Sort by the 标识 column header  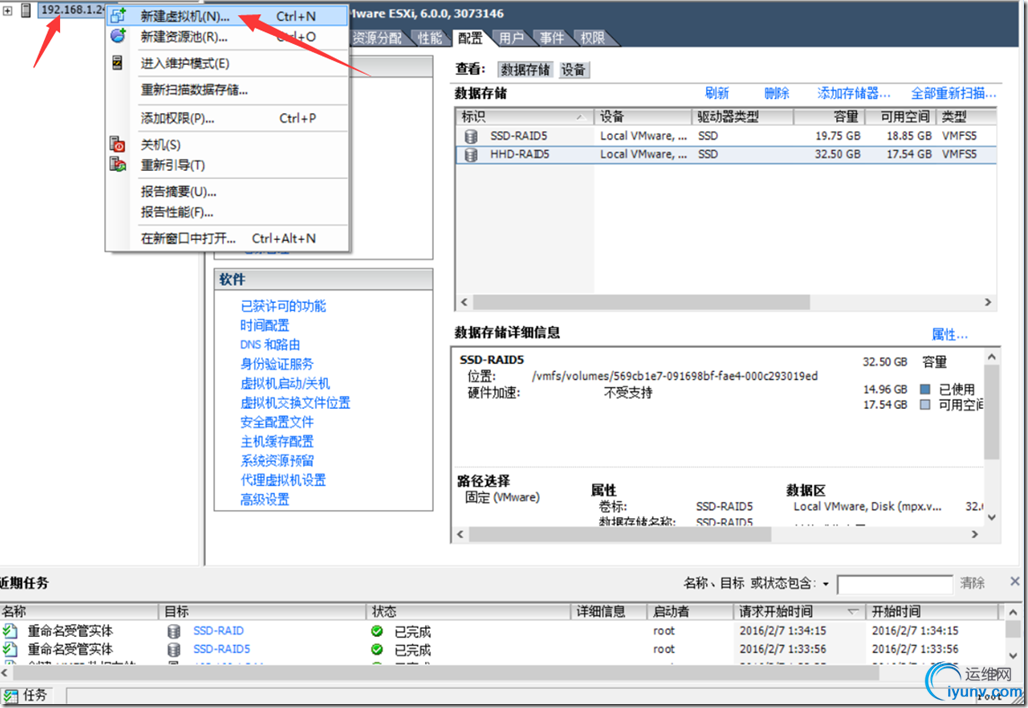pyautogui.click(x=524, y=117)
